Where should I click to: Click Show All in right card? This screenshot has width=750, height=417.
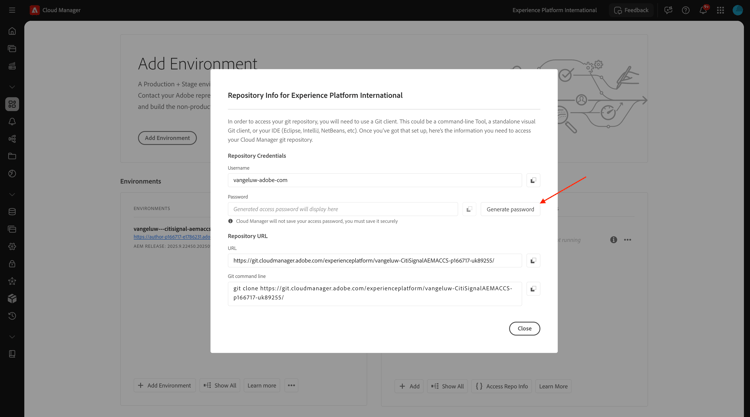click(x=448, y=386)
